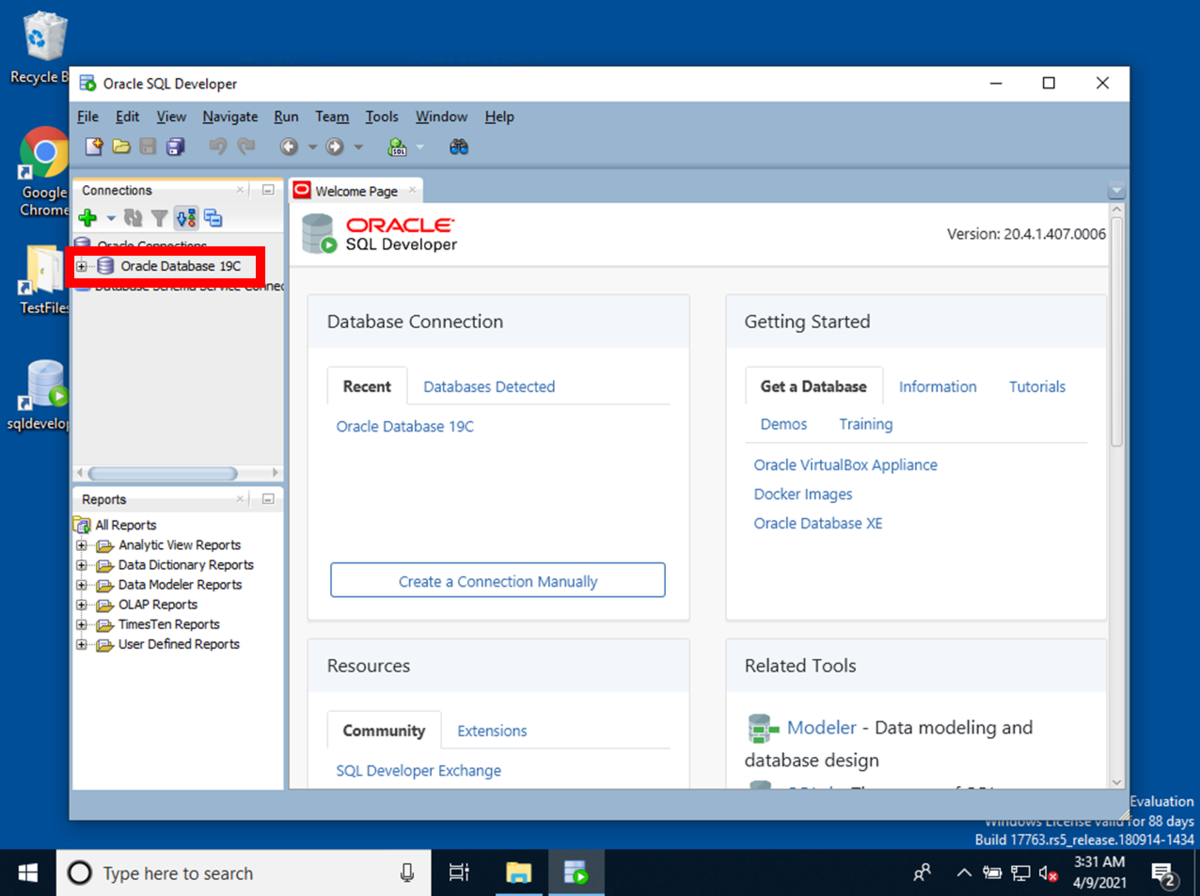The image size is (1200, 896).
Task: Click the Save All icon
Action: coord(175,147)
